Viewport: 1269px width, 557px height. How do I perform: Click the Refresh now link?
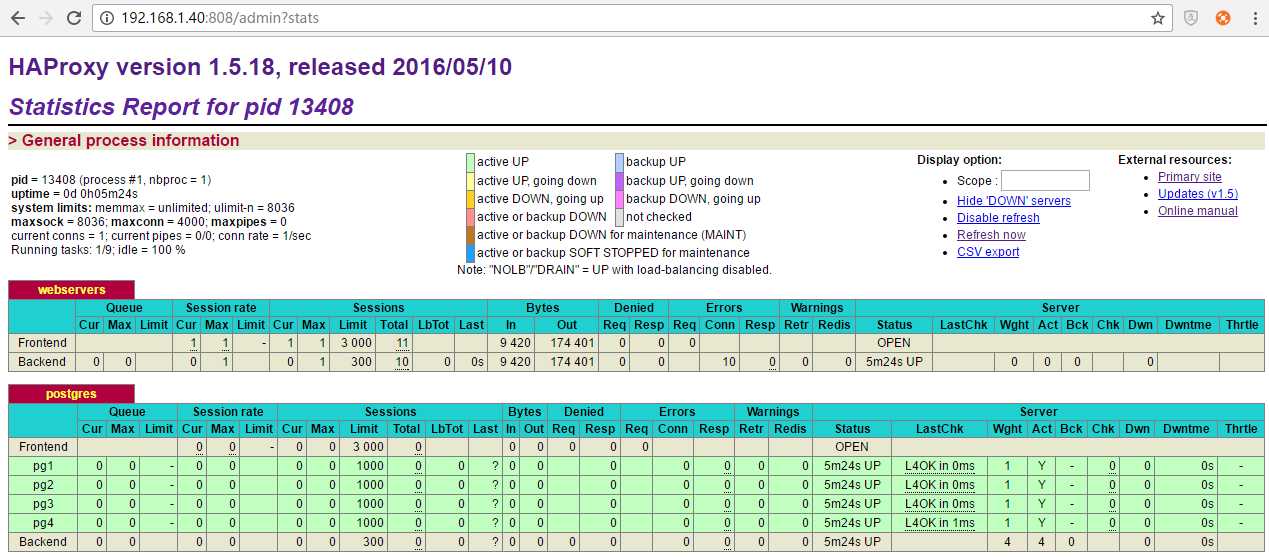(991, 235)
